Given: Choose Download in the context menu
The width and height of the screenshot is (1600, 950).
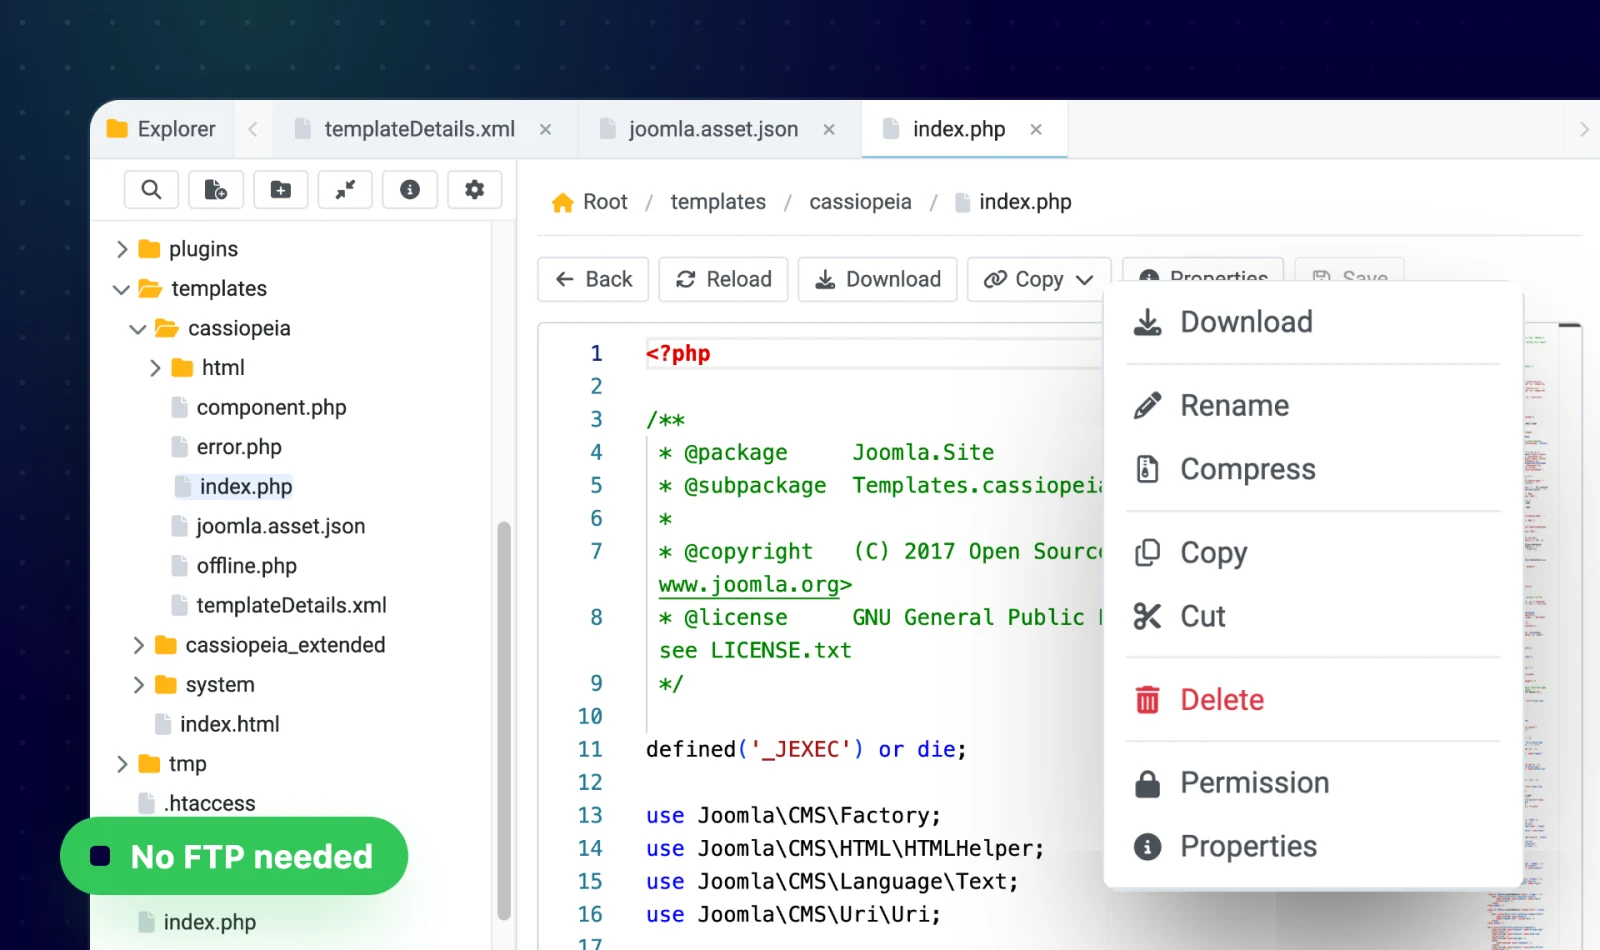Looking at the screenshot, I should [1313, 322].
